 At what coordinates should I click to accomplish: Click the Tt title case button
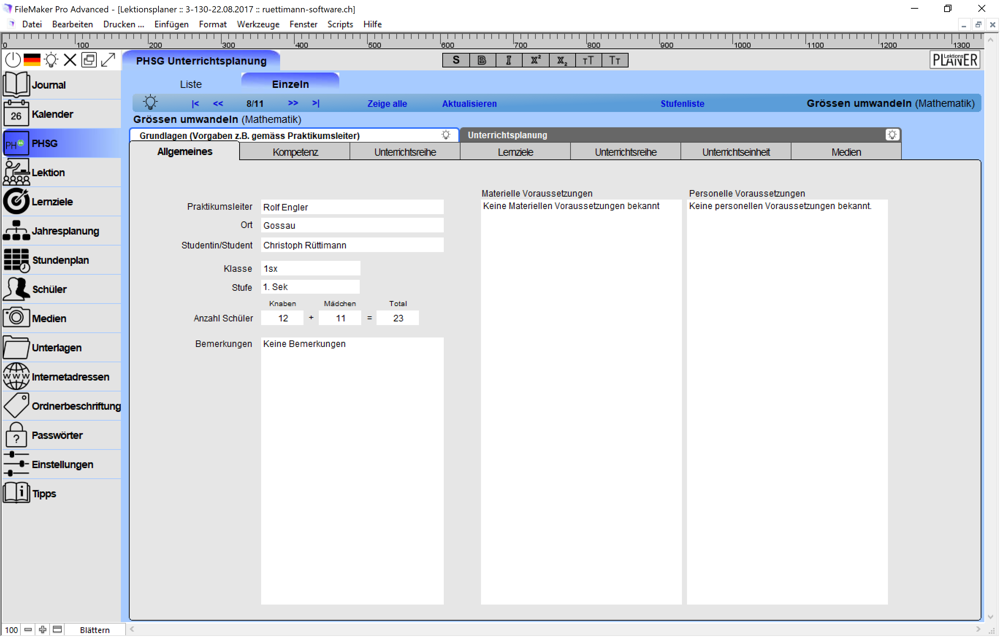click(x=615, y=60)
